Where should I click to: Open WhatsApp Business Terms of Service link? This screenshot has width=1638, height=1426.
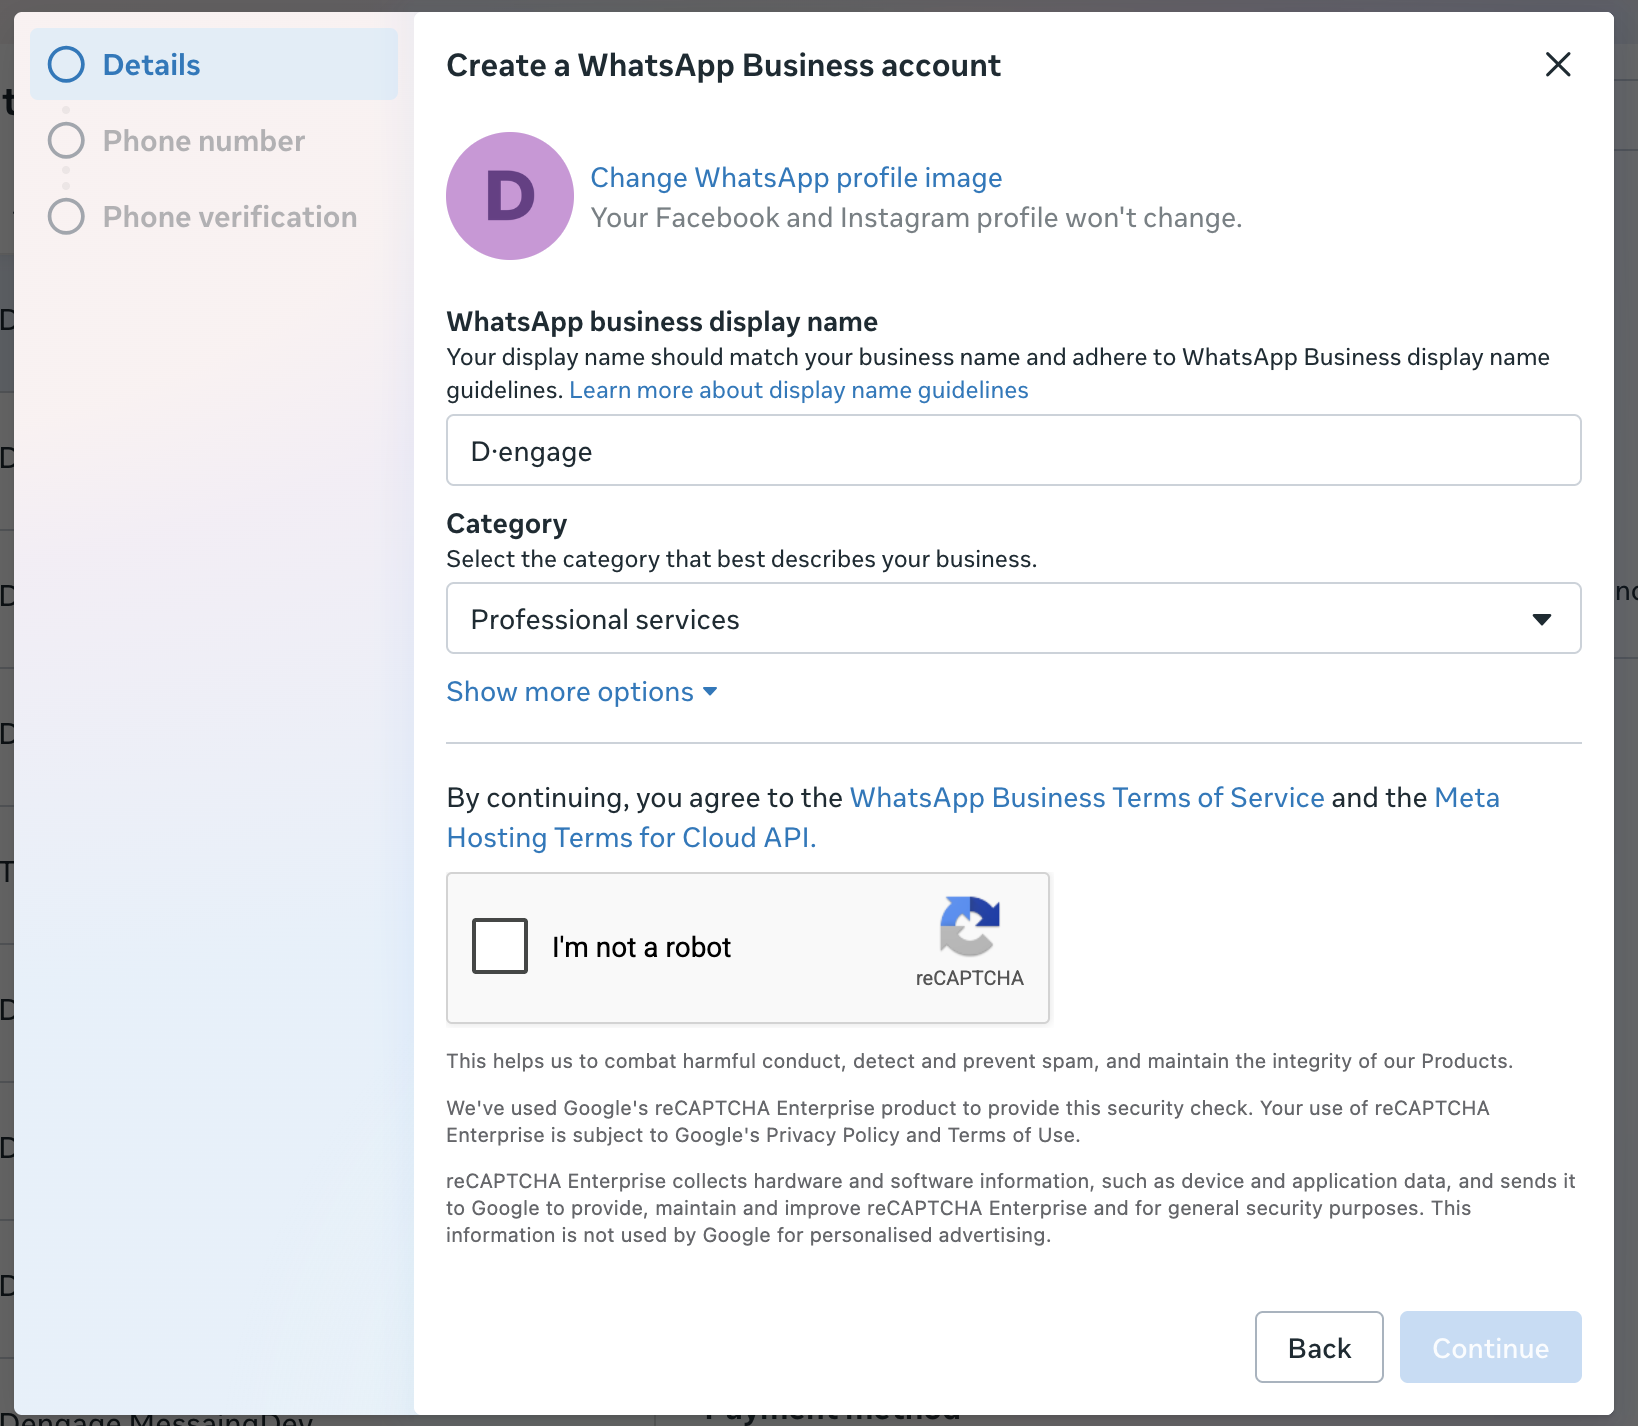[1087, 798]
